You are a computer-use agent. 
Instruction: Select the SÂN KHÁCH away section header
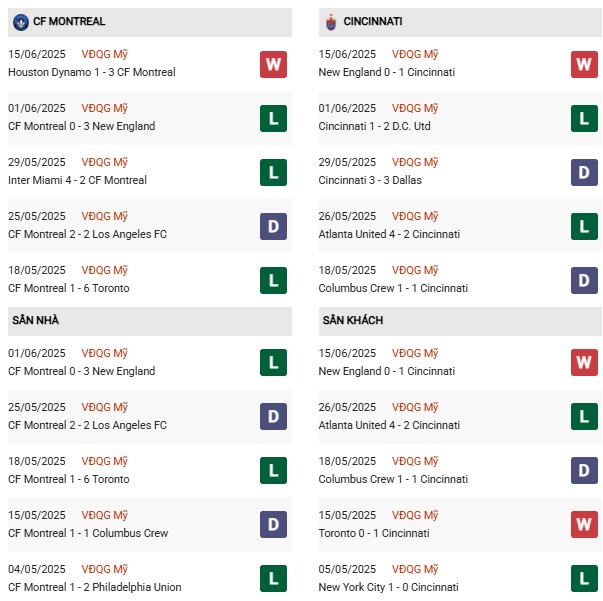460,321
